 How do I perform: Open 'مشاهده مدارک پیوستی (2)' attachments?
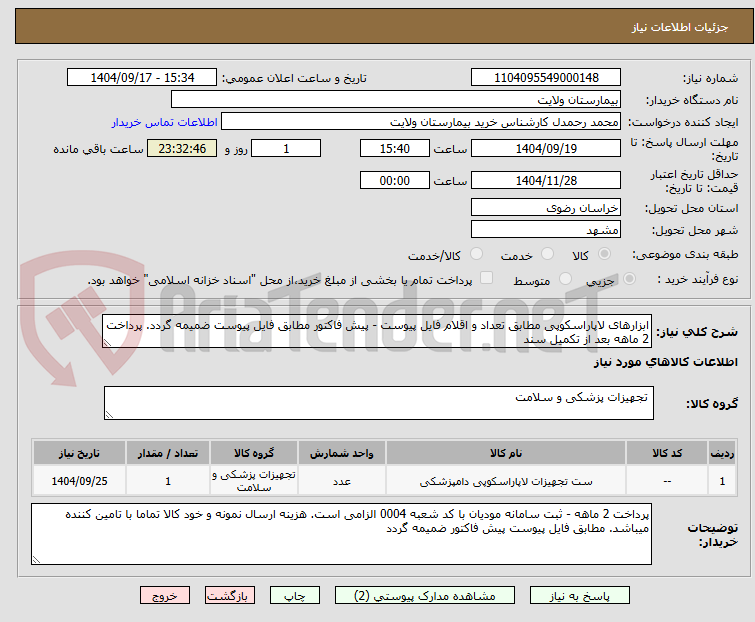(425, 596)
